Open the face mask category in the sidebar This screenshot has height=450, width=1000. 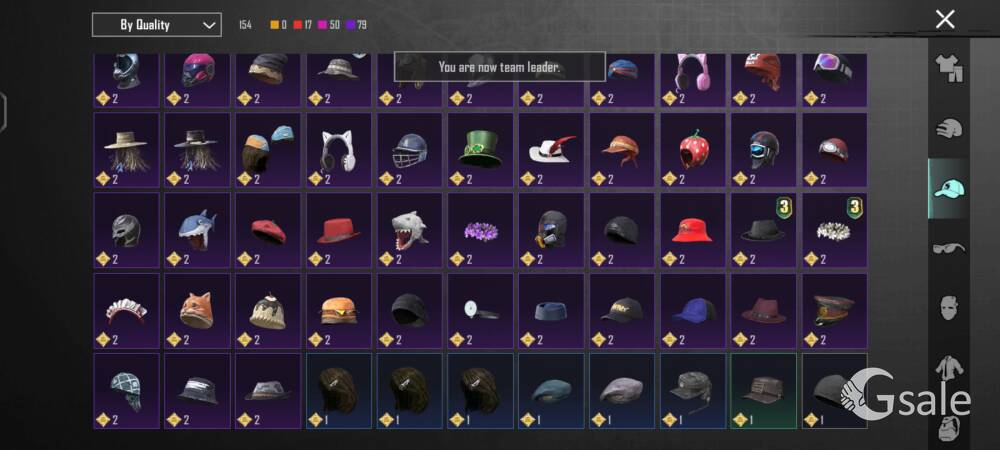coord(949,308)
